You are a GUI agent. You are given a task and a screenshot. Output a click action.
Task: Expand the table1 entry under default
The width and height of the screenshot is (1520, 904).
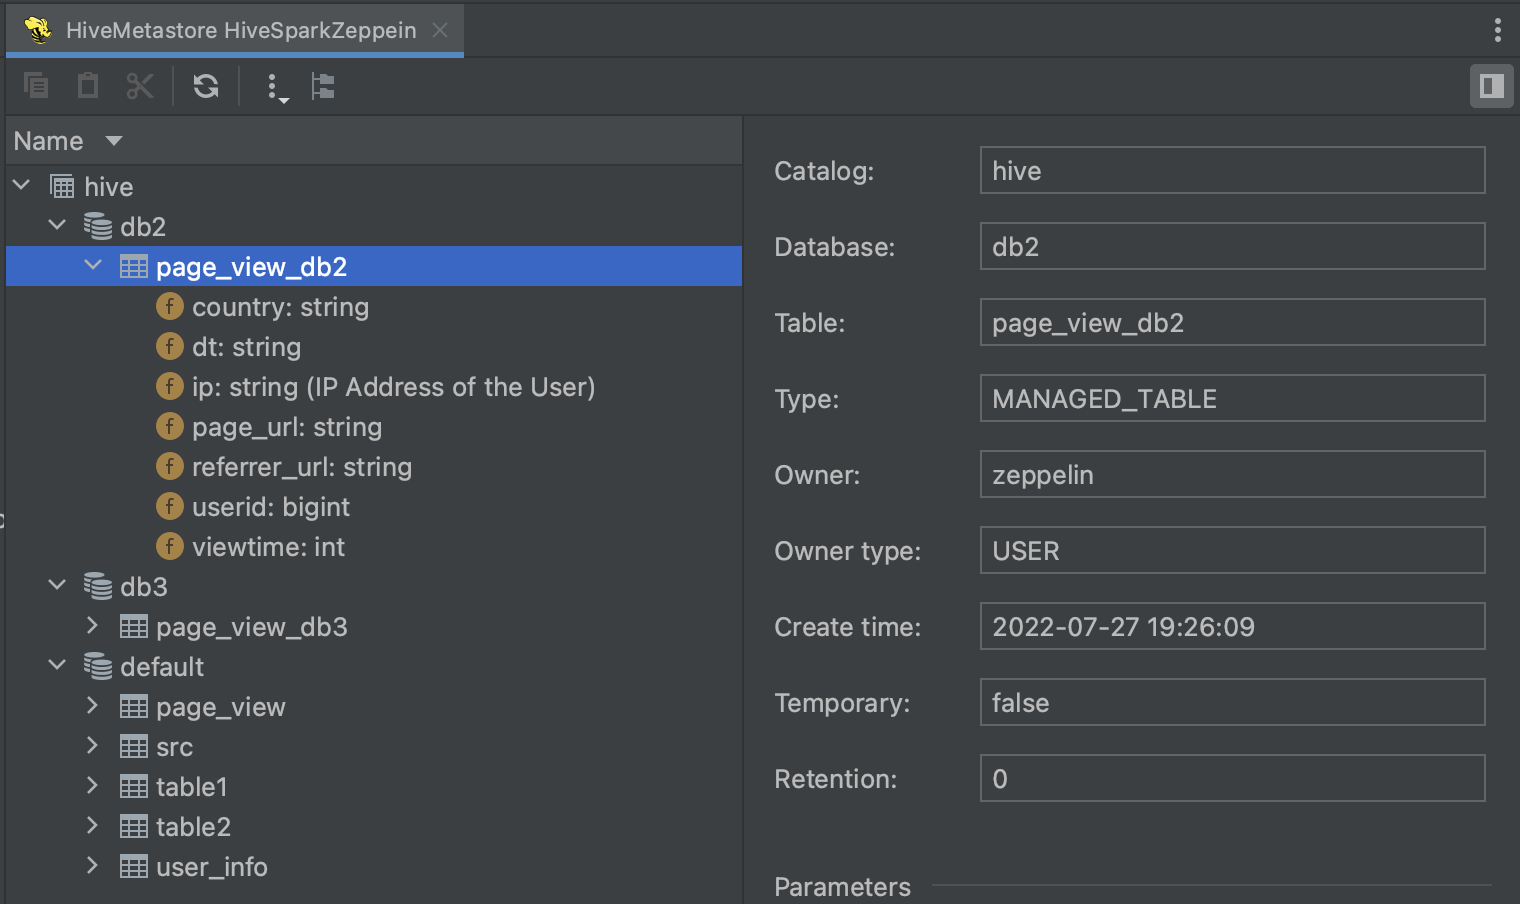[92, 786]
